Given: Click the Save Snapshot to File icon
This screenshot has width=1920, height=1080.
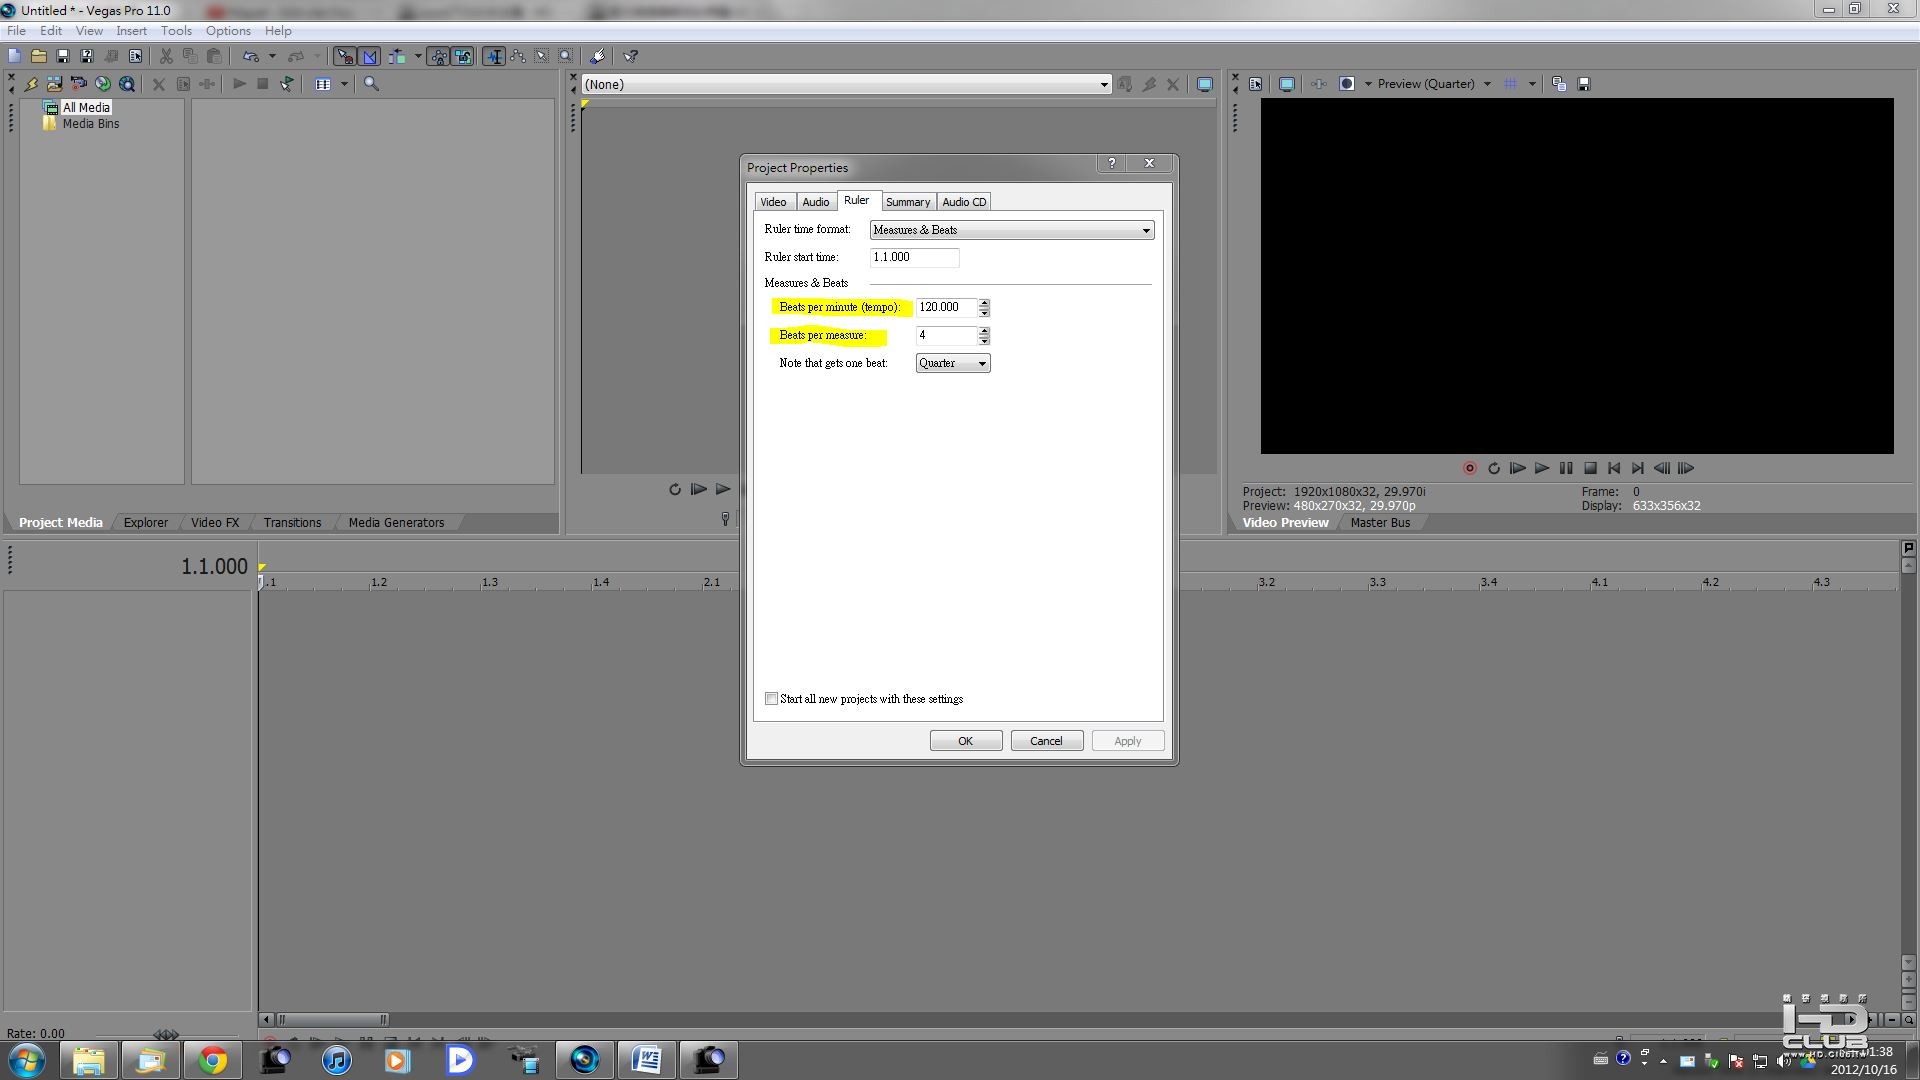Looking at the screenshot, I should click(x=1583, y=85).
